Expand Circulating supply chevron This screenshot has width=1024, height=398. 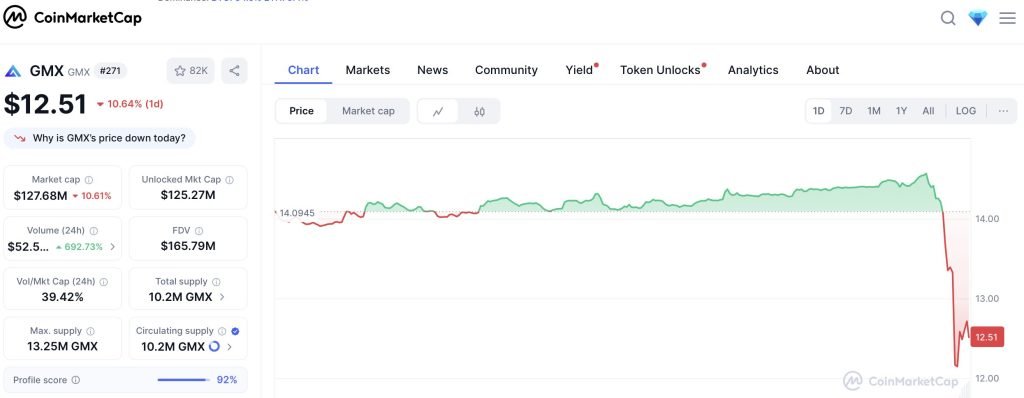click(229, 346)
